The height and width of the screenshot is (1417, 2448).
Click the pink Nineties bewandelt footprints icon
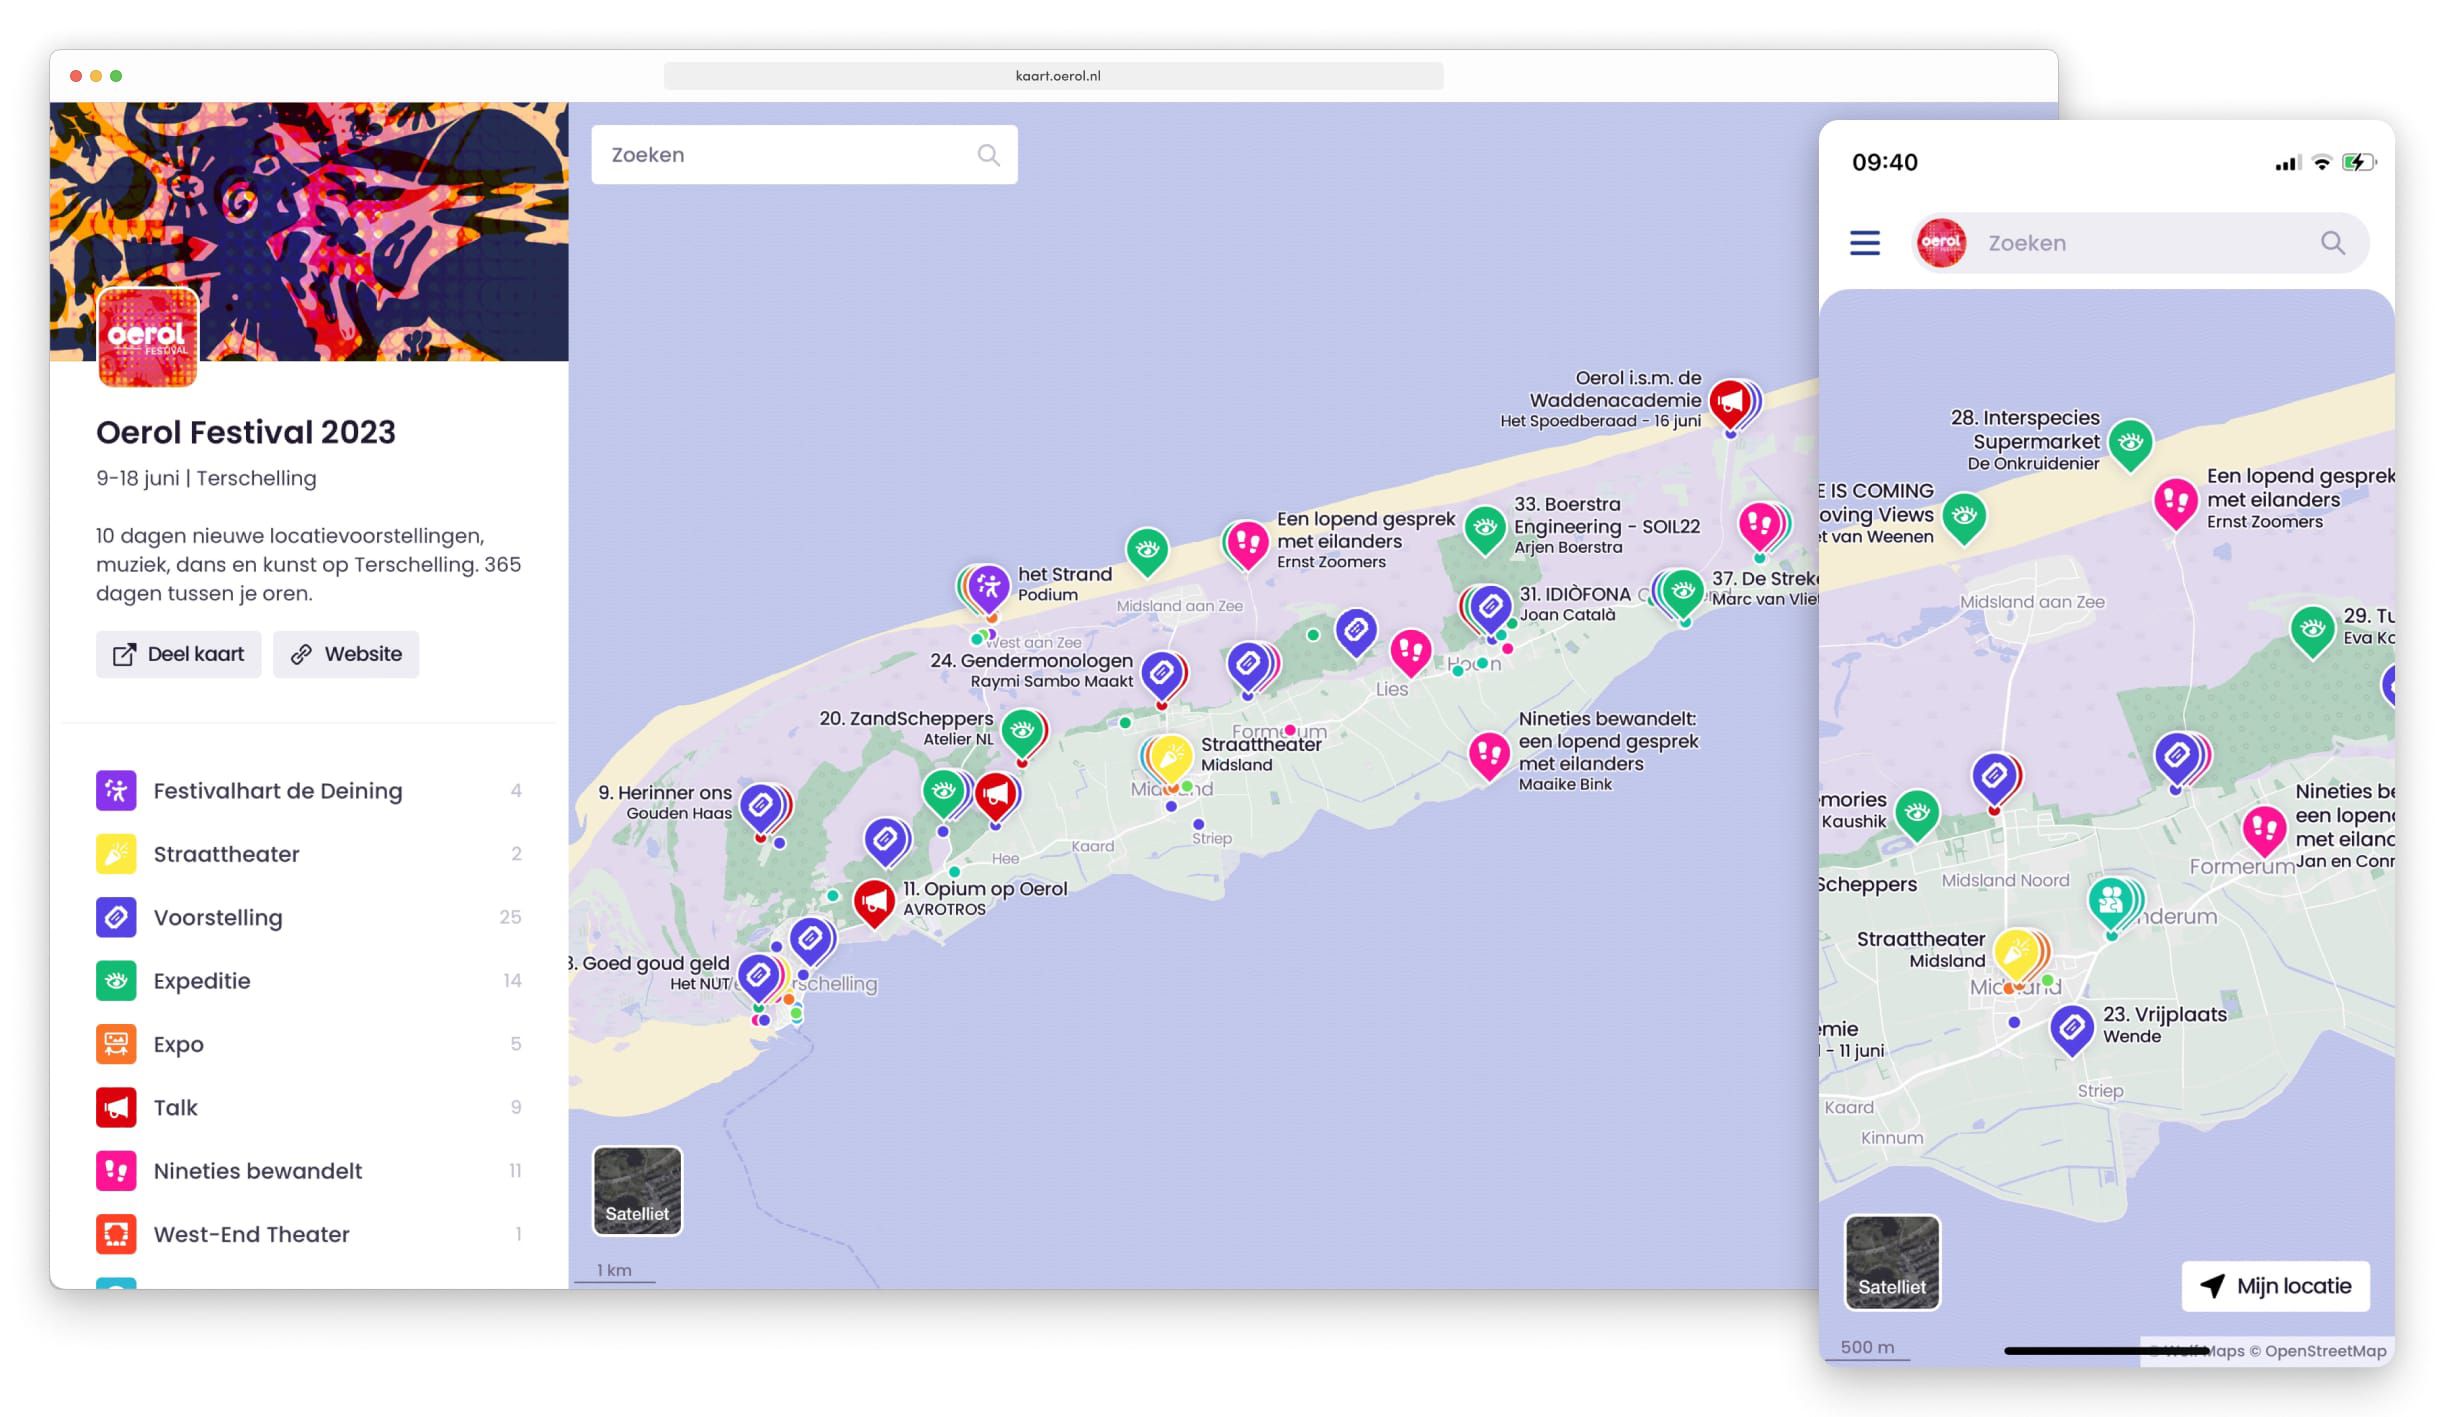point(116,1171)
